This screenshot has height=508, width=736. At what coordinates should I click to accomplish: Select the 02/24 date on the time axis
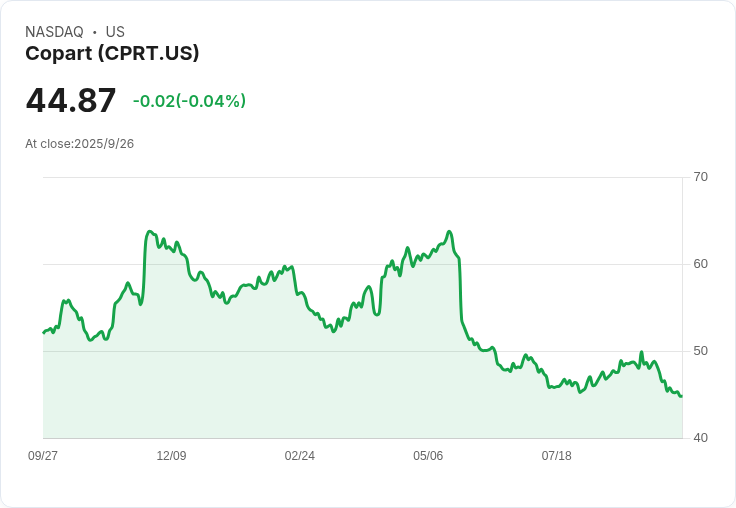[299, 455]
